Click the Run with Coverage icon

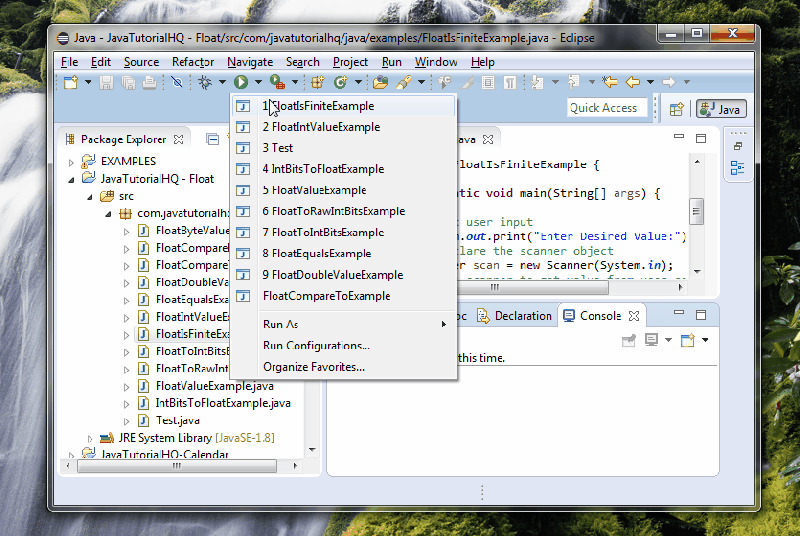[277, 82]
